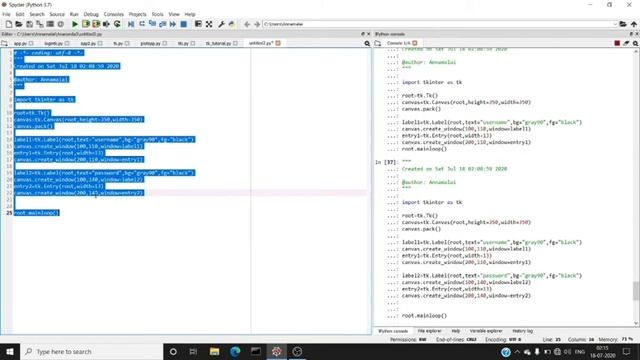Click Run cell and advance icon
Screen dimensions: 640x360
[96, 24]
